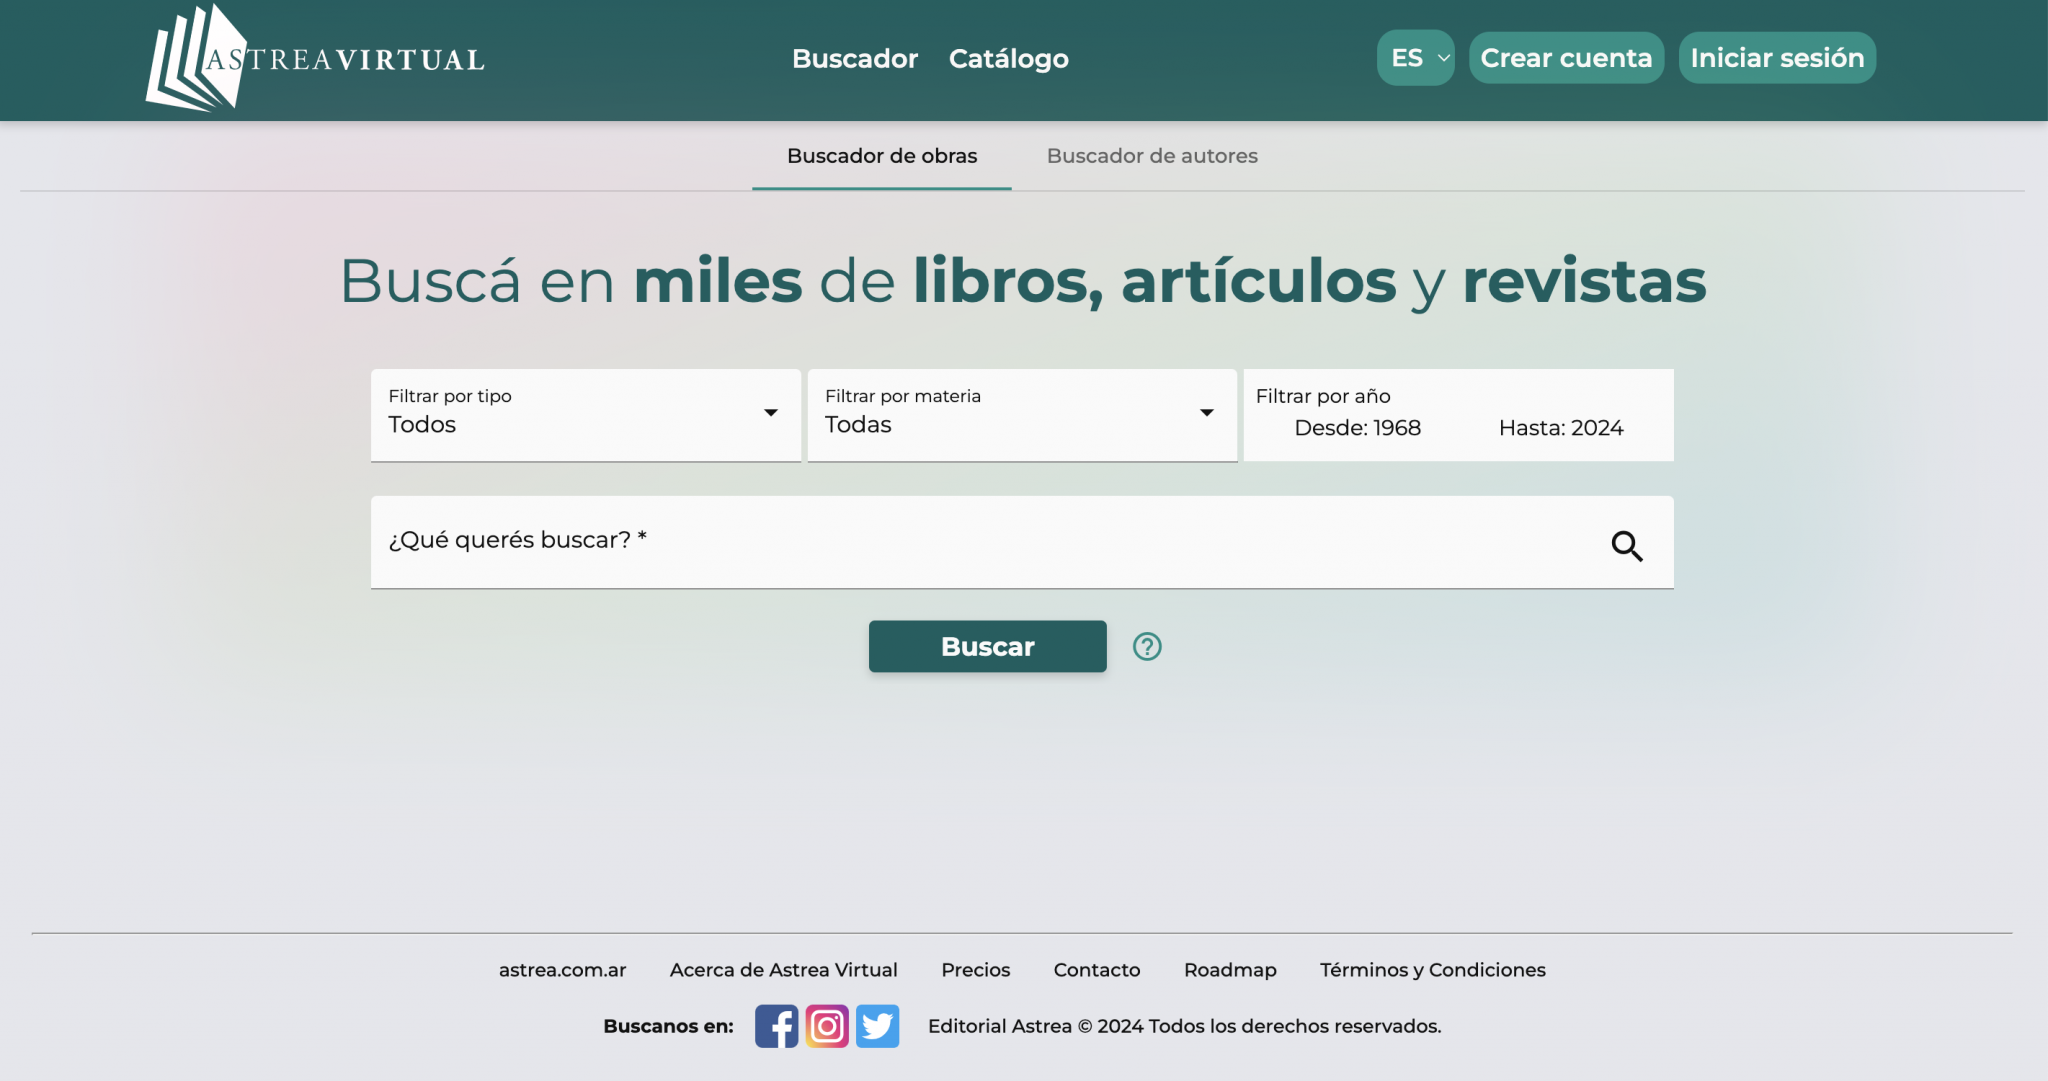Go to Buscador in top navigation
This screenshot has height=1081, width=2048.
(x=855, y=59)
